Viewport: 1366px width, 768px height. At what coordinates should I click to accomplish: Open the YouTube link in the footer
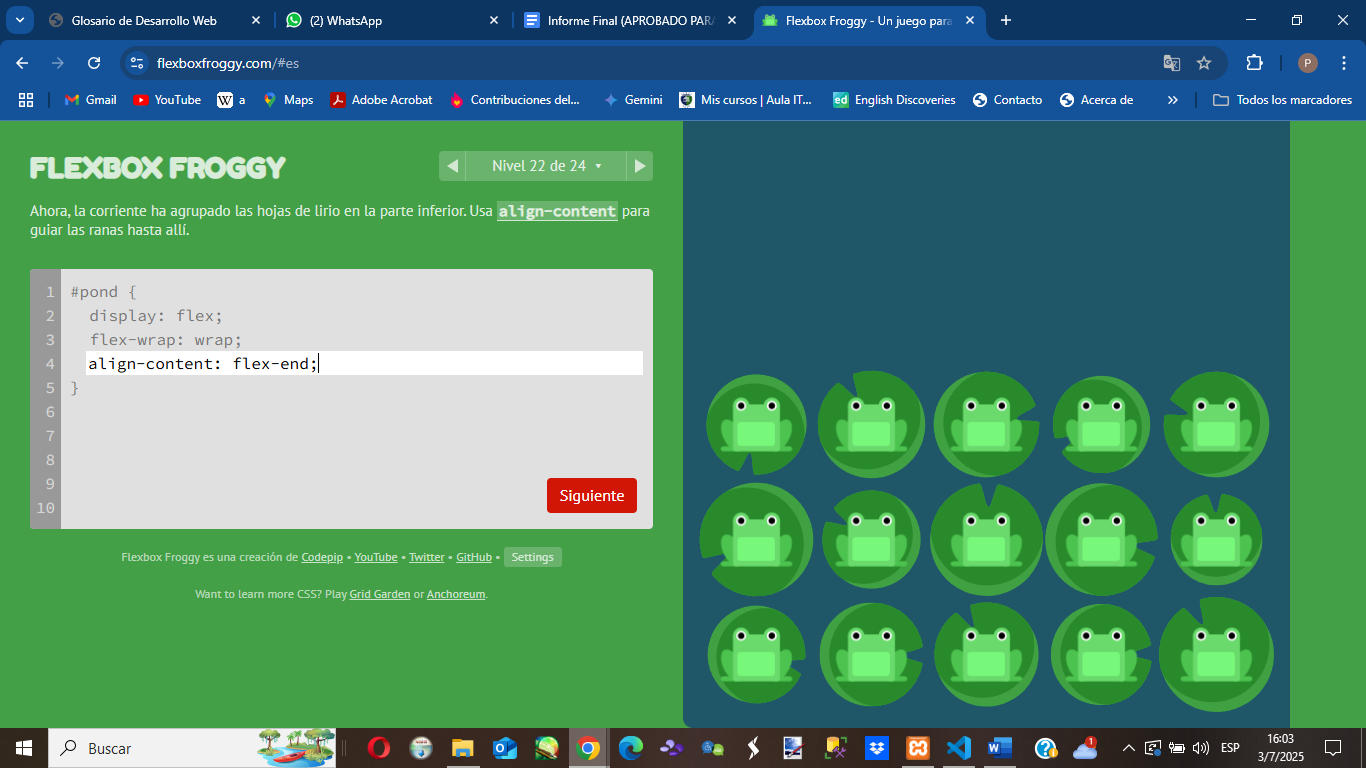tap(376, 557)
